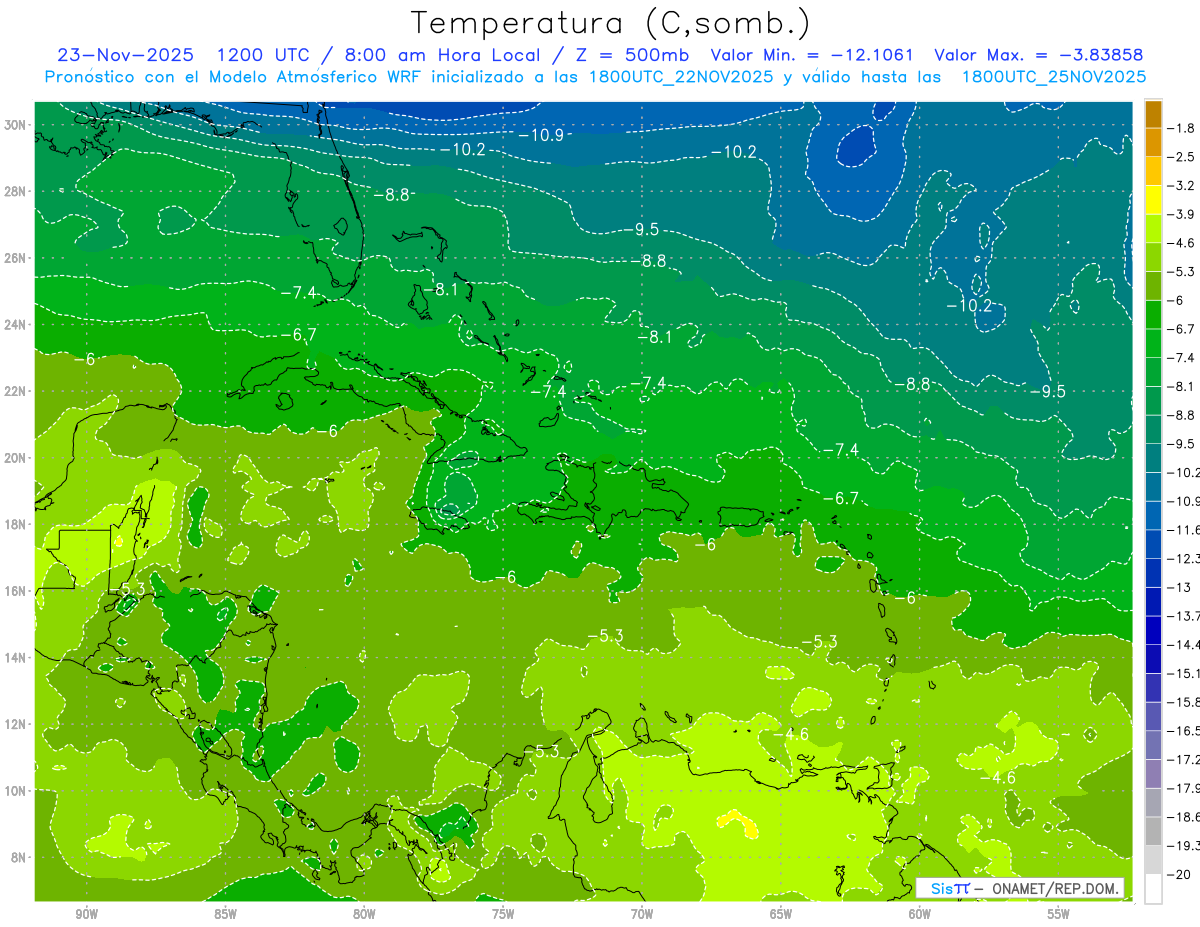Click the title 'Temperatura (C,somb.)'
Image resolution: width=1200 pixels, height=927 pixels.
[611, 24]
